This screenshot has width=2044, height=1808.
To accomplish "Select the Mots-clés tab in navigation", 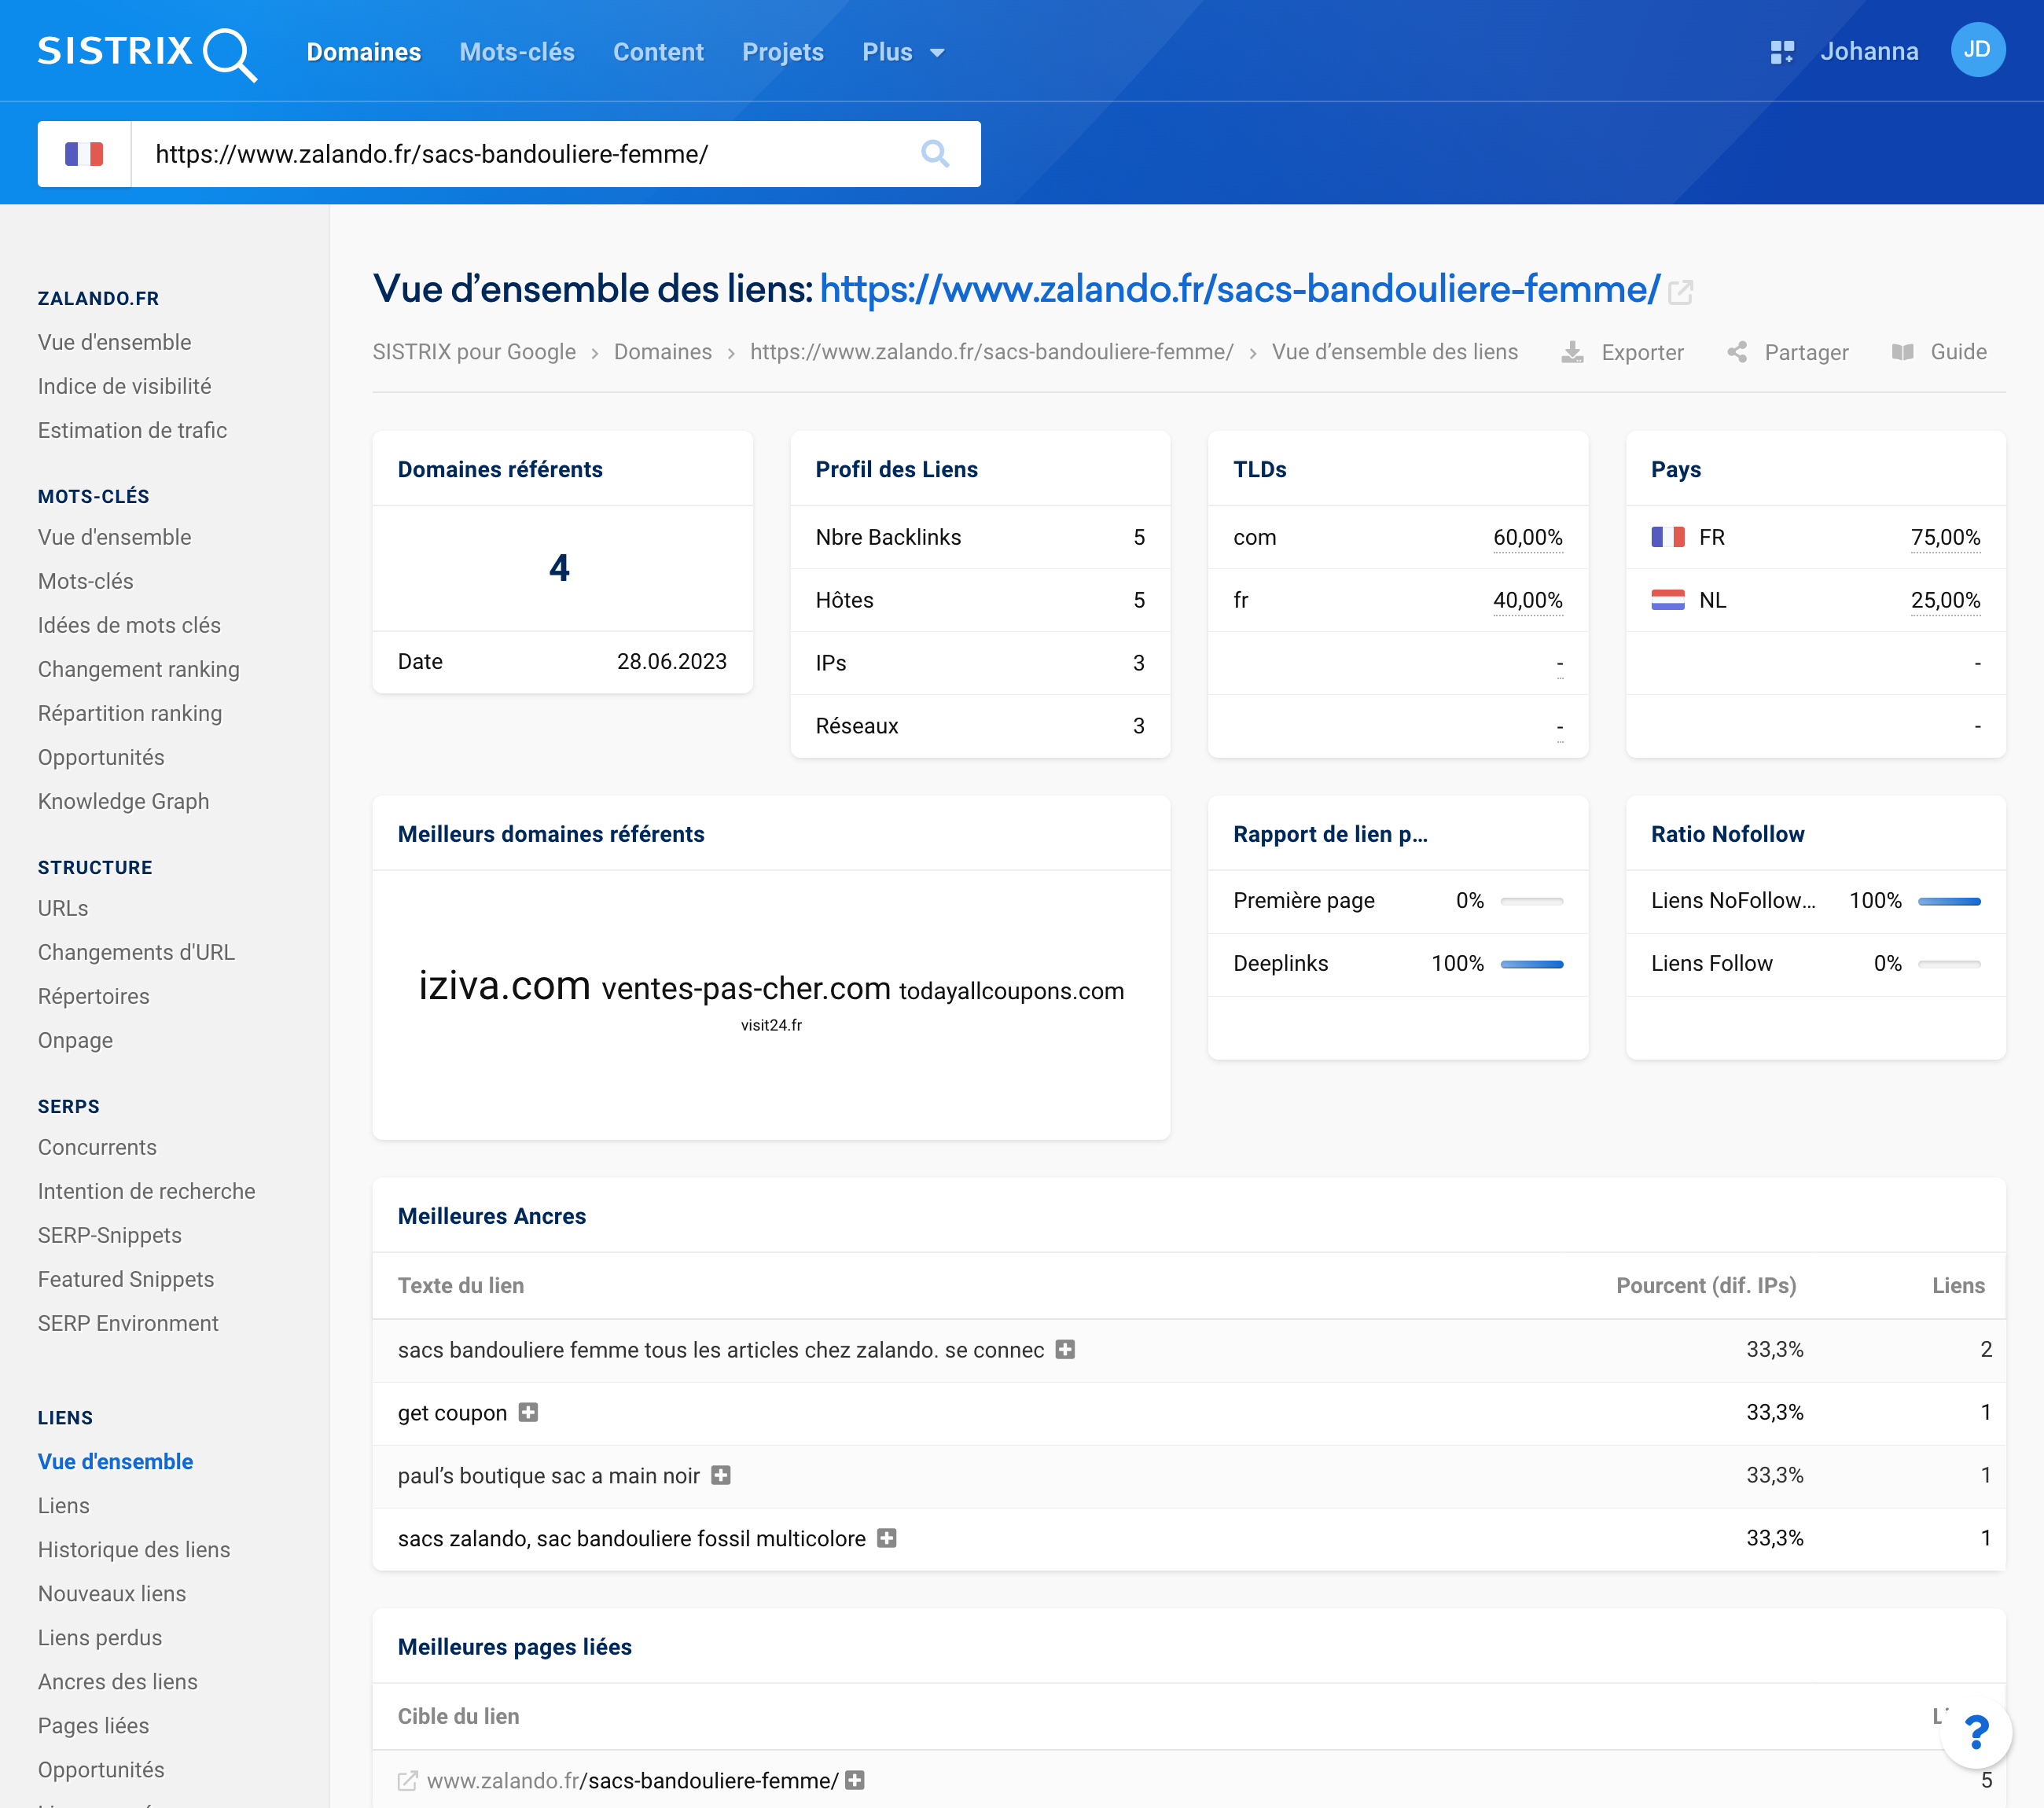I will pos(517,50).
